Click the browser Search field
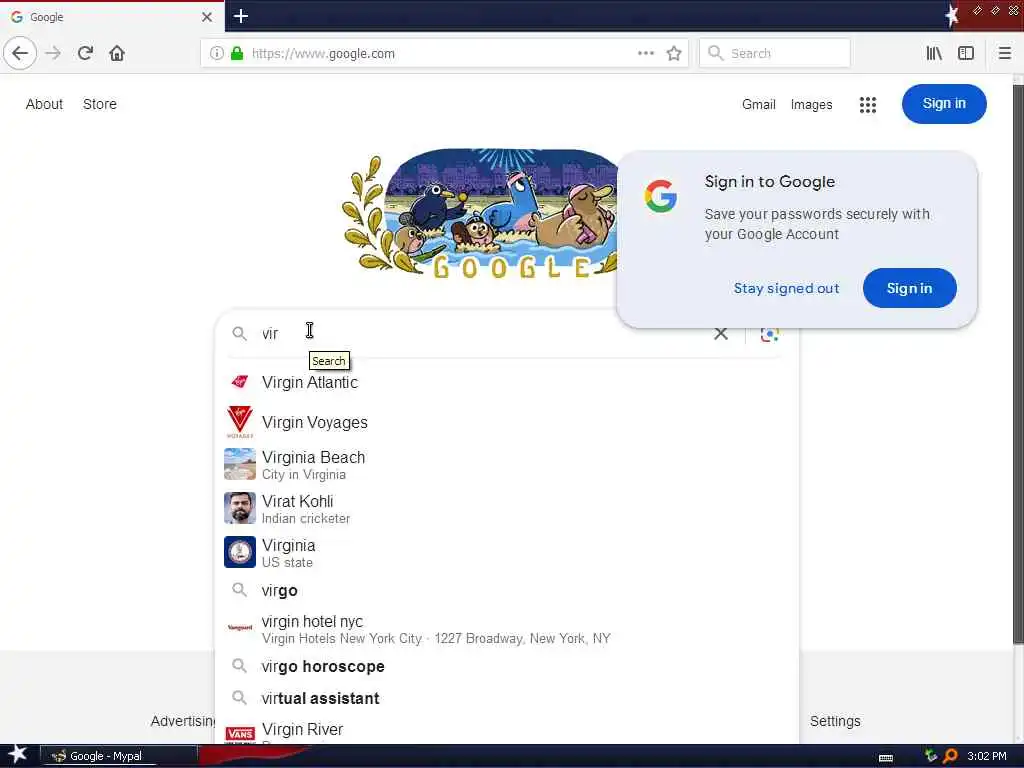1024x768 pixels. 775,53
